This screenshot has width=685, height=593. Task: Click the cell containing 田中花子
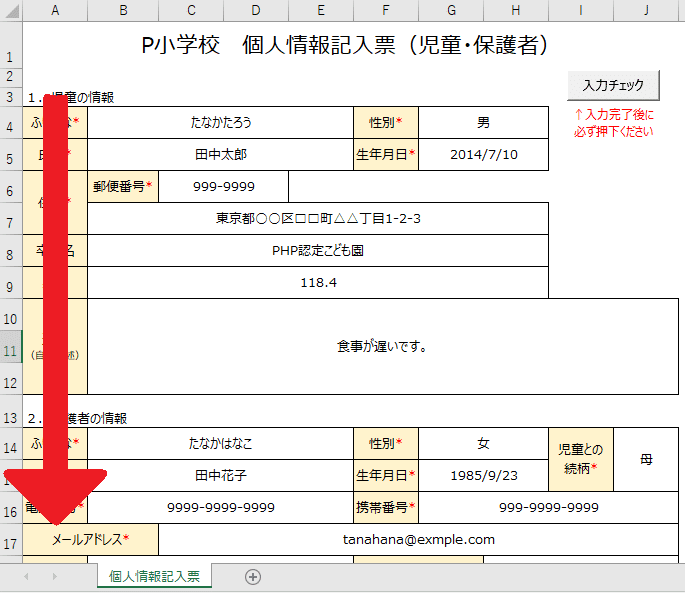click(221, 475)
